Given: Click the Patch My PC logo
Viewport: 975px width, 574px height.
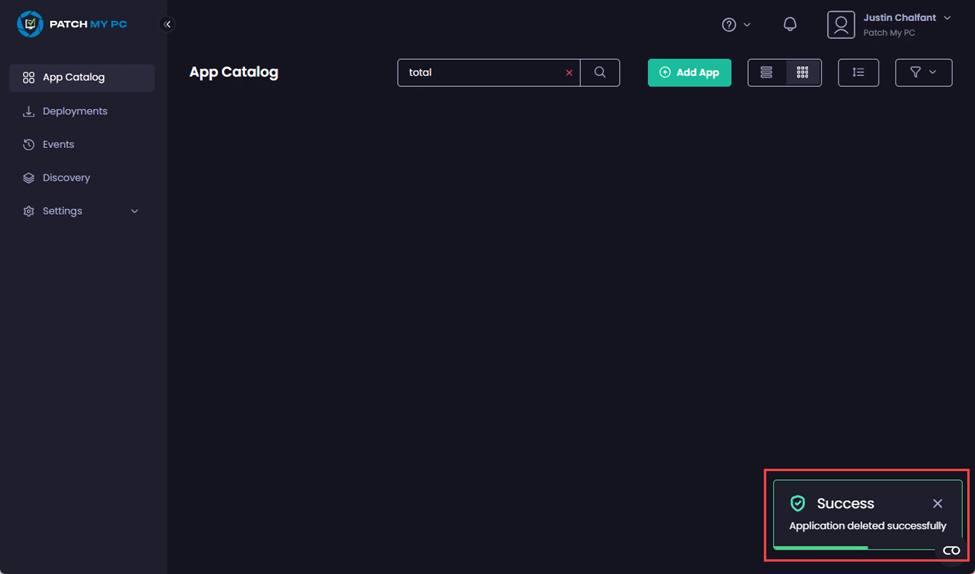Looking at the screenshot, I should pos(72,24).
